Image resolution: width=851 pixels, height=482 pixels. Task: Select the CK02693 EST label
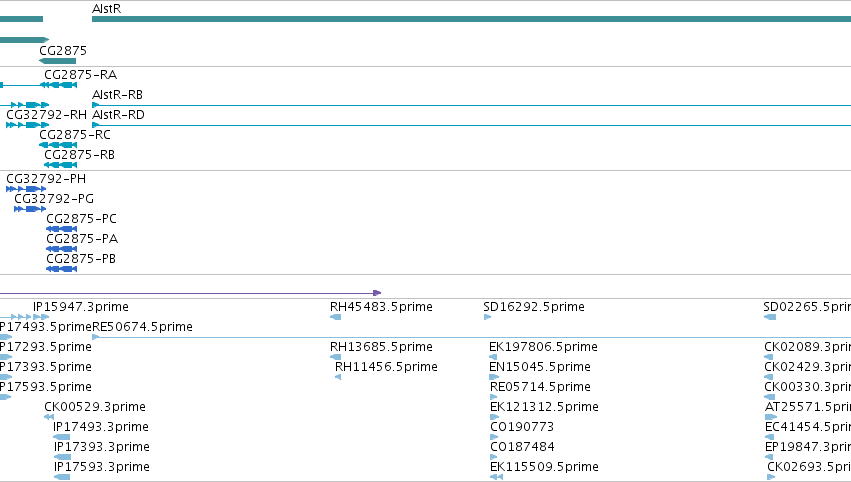809,468
